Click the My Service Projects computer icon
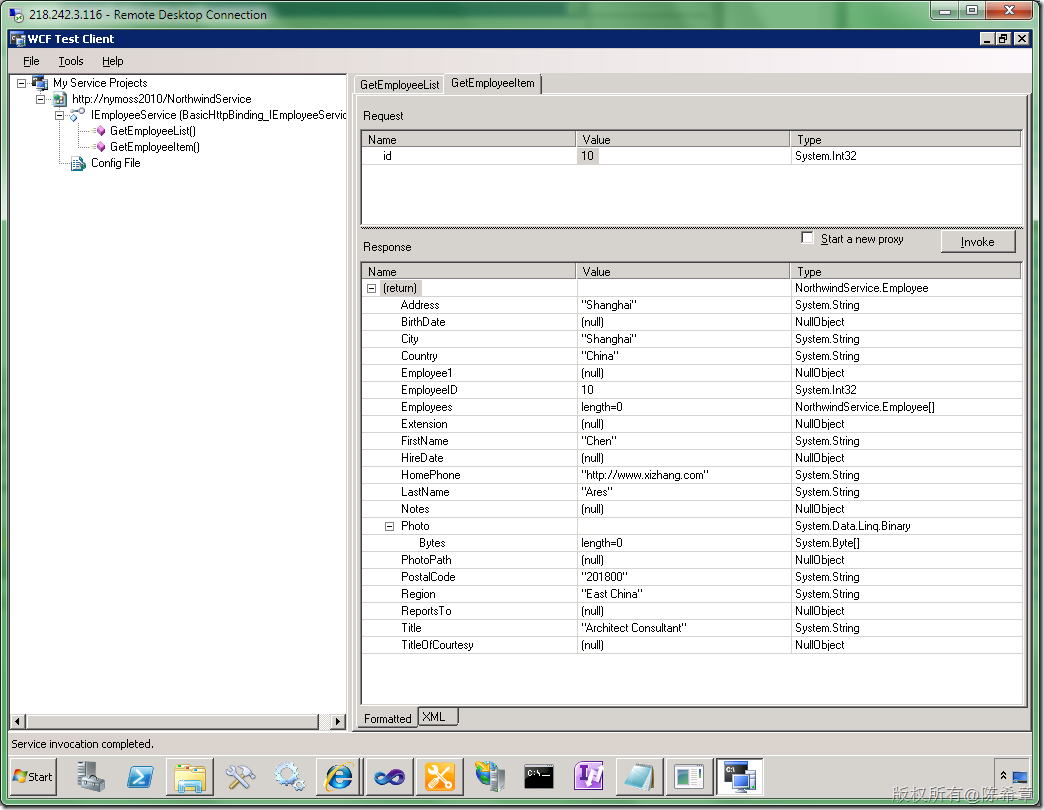1044x810 pixels. point(40,83)
